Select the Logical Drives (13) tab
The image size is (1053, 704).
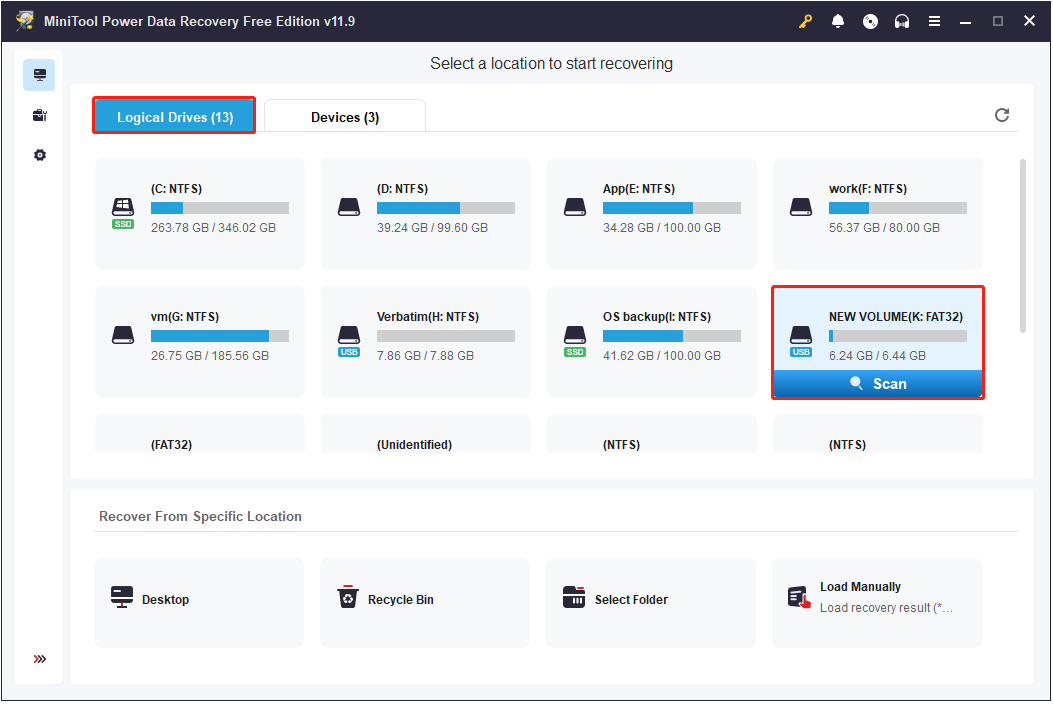tap(175, 117)
